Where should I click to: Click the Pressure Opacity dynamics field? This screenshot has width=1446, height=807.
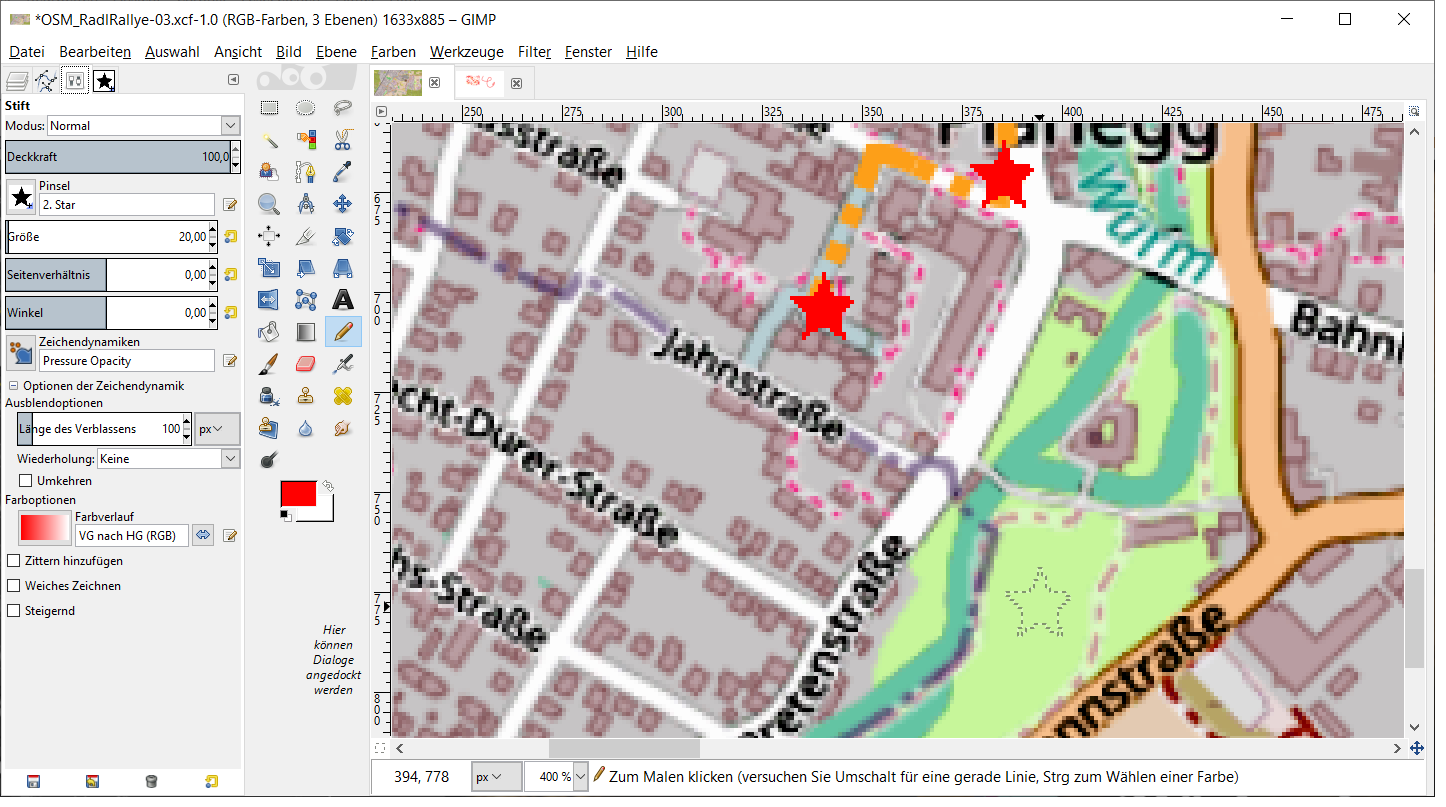(126, 361)
